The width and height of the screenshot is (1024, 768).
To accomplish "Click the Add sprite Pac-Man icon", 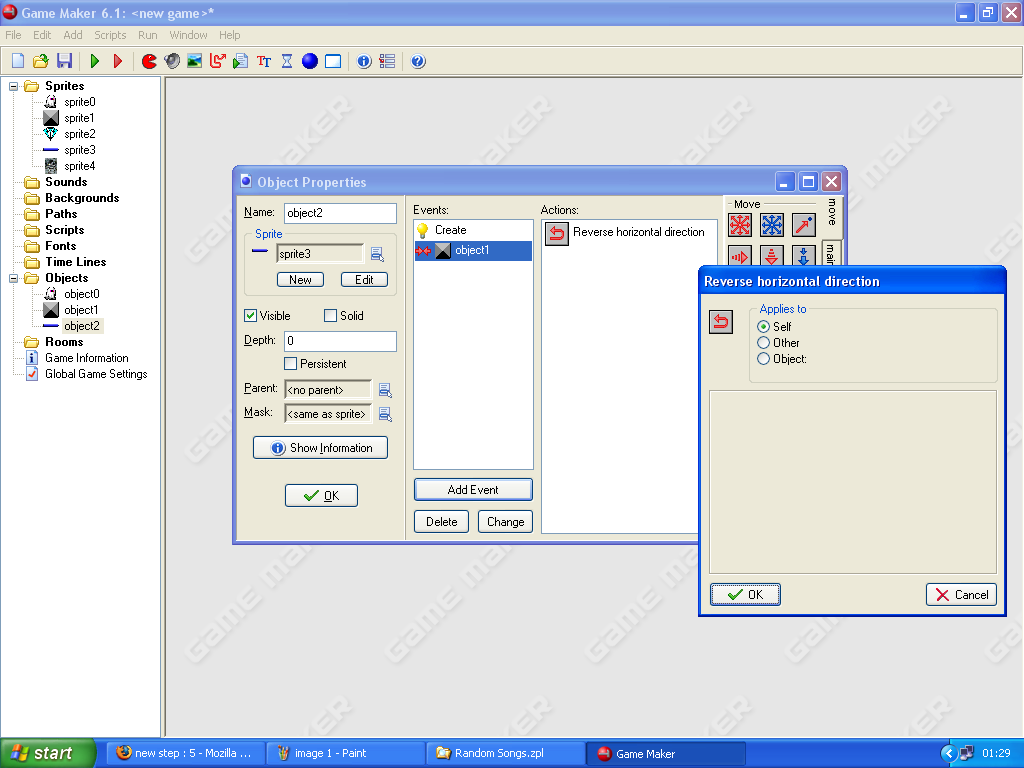I will click(x=149, y=61).
